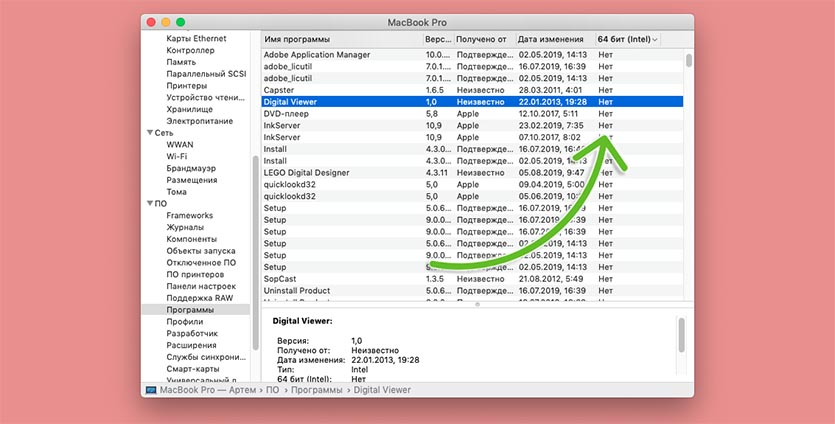The height and width of the screenshot is (424, 835).
Task: Select Wi-Fi in the sidebar
Action: 177,156
